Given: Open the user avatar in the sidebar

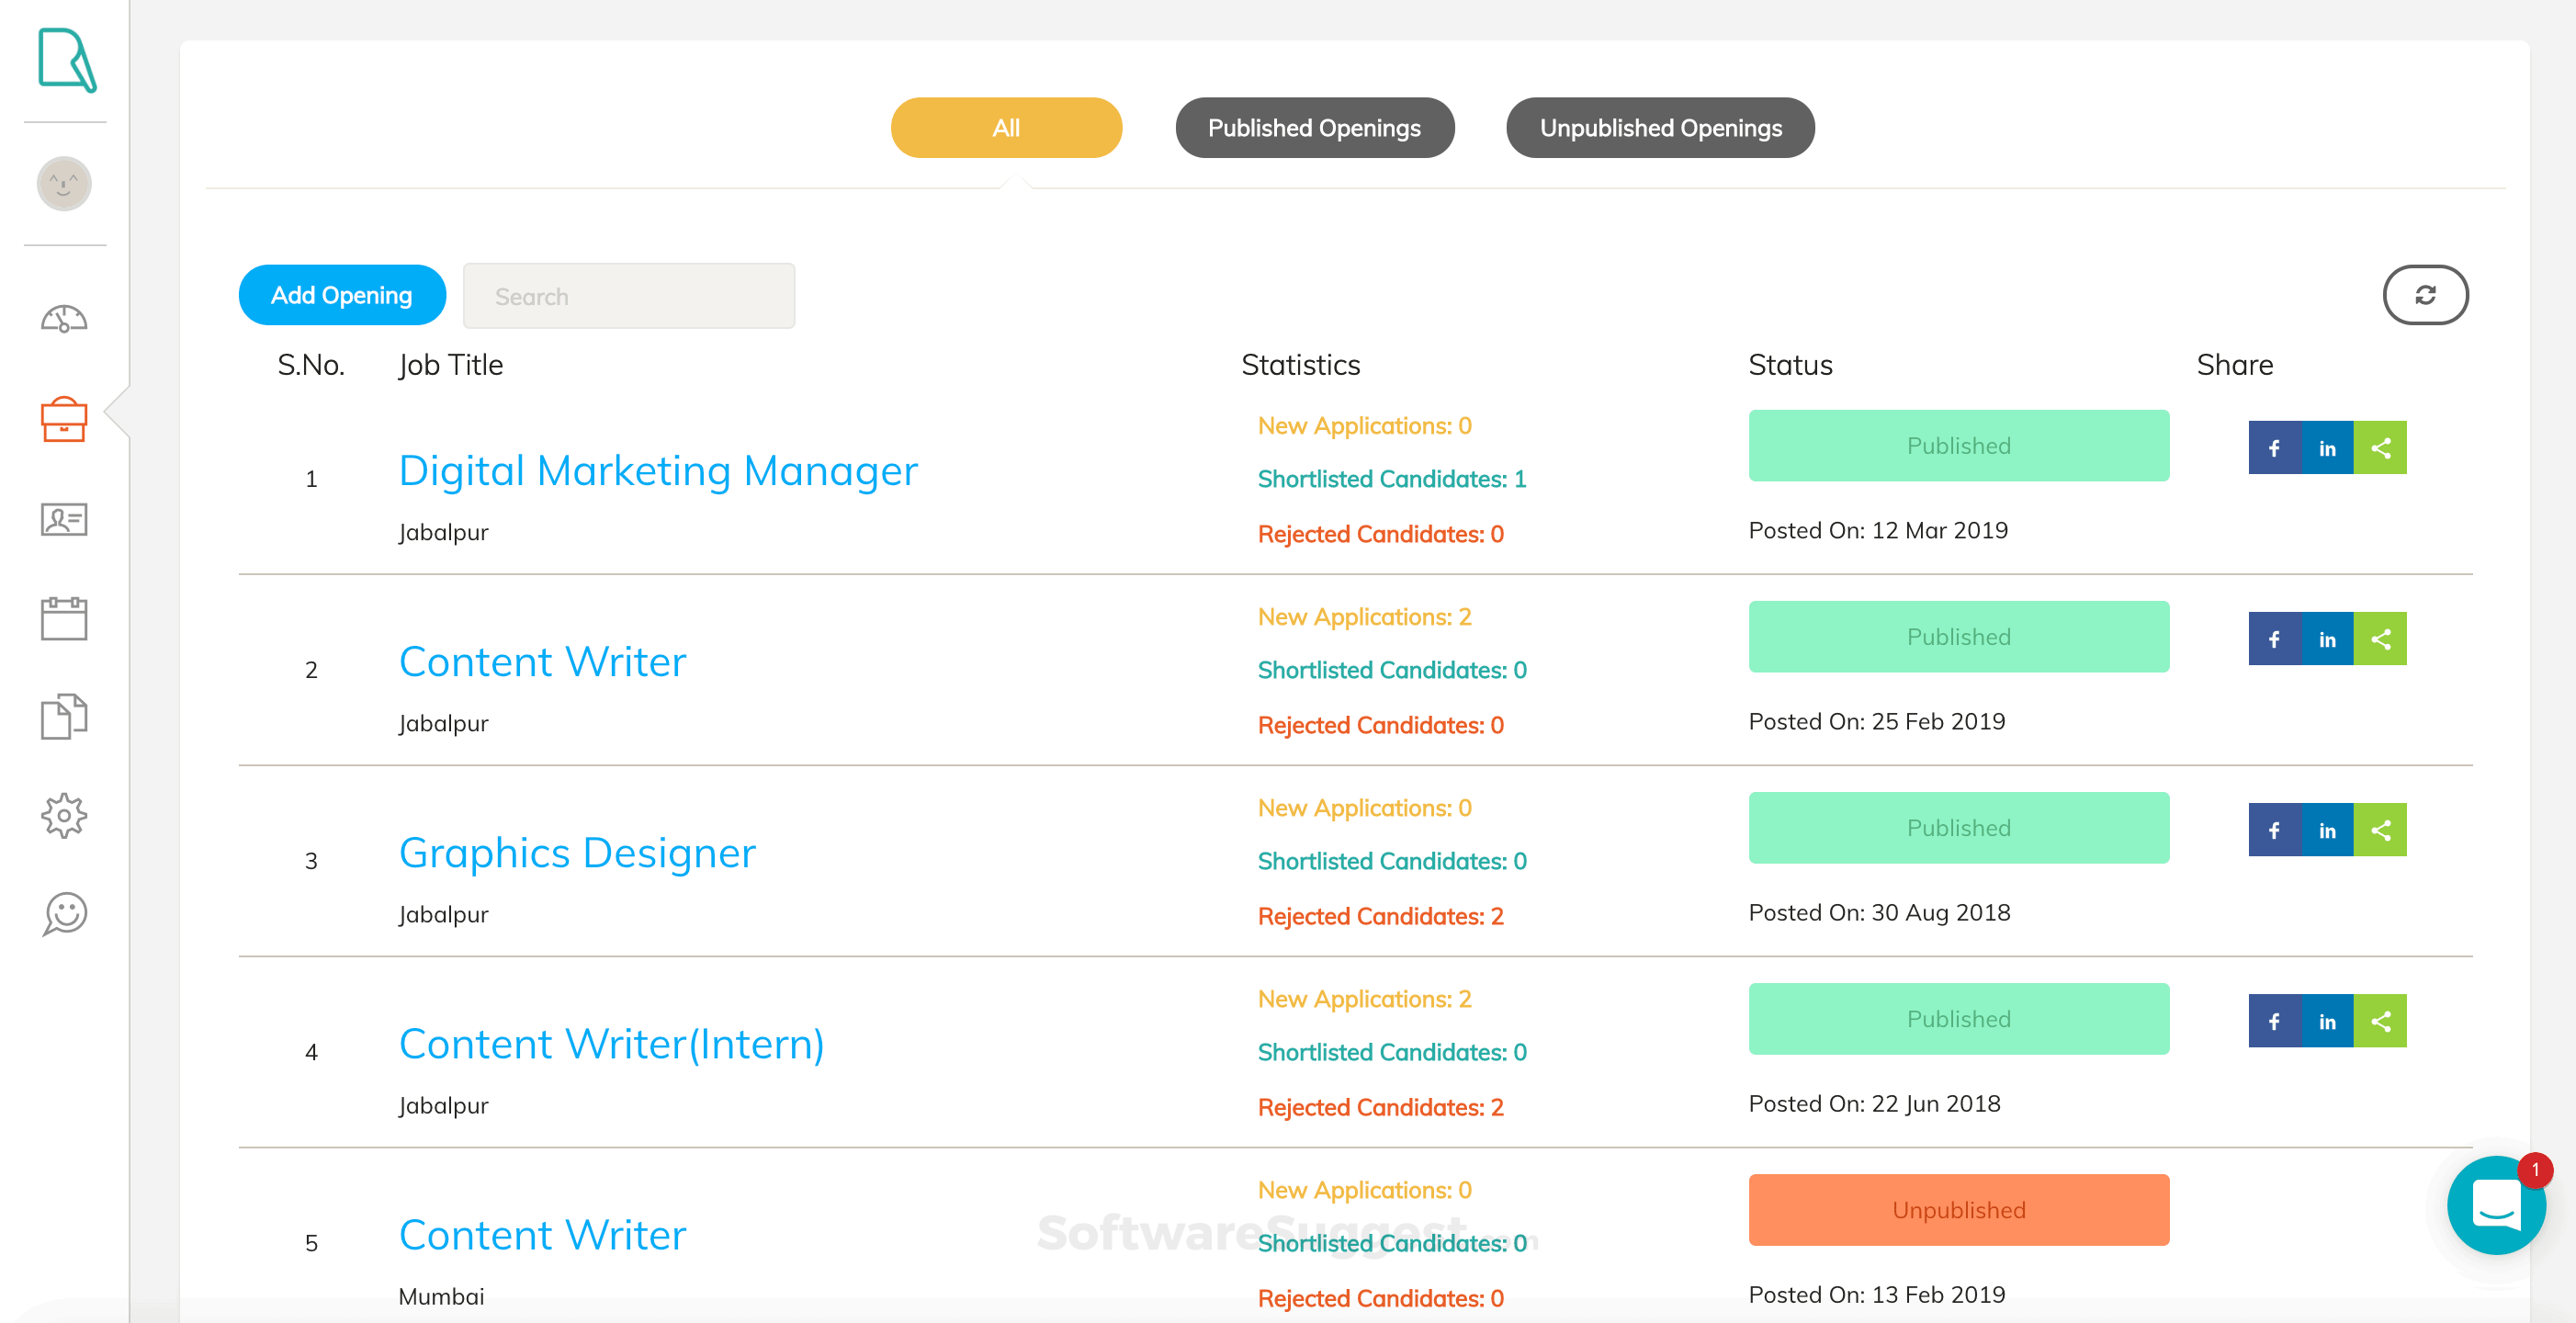Looking at the screenshot, I should pos(63,183).
